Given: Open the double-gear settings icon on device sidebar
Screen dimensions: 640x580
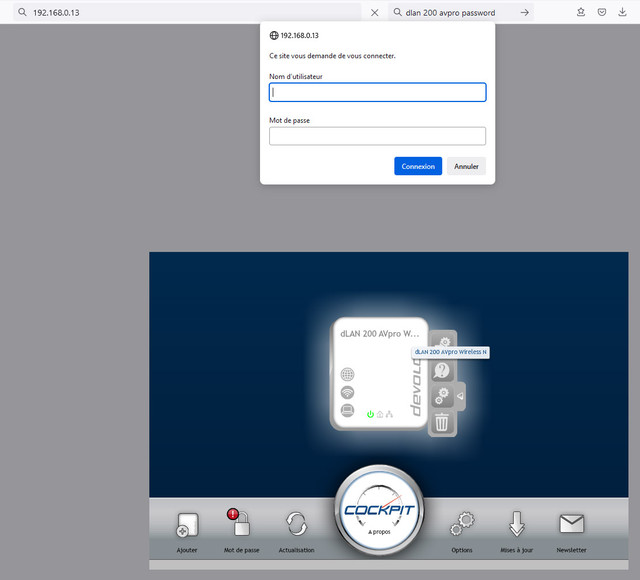Looking at the screenshot, I should (x=442, y=396).
